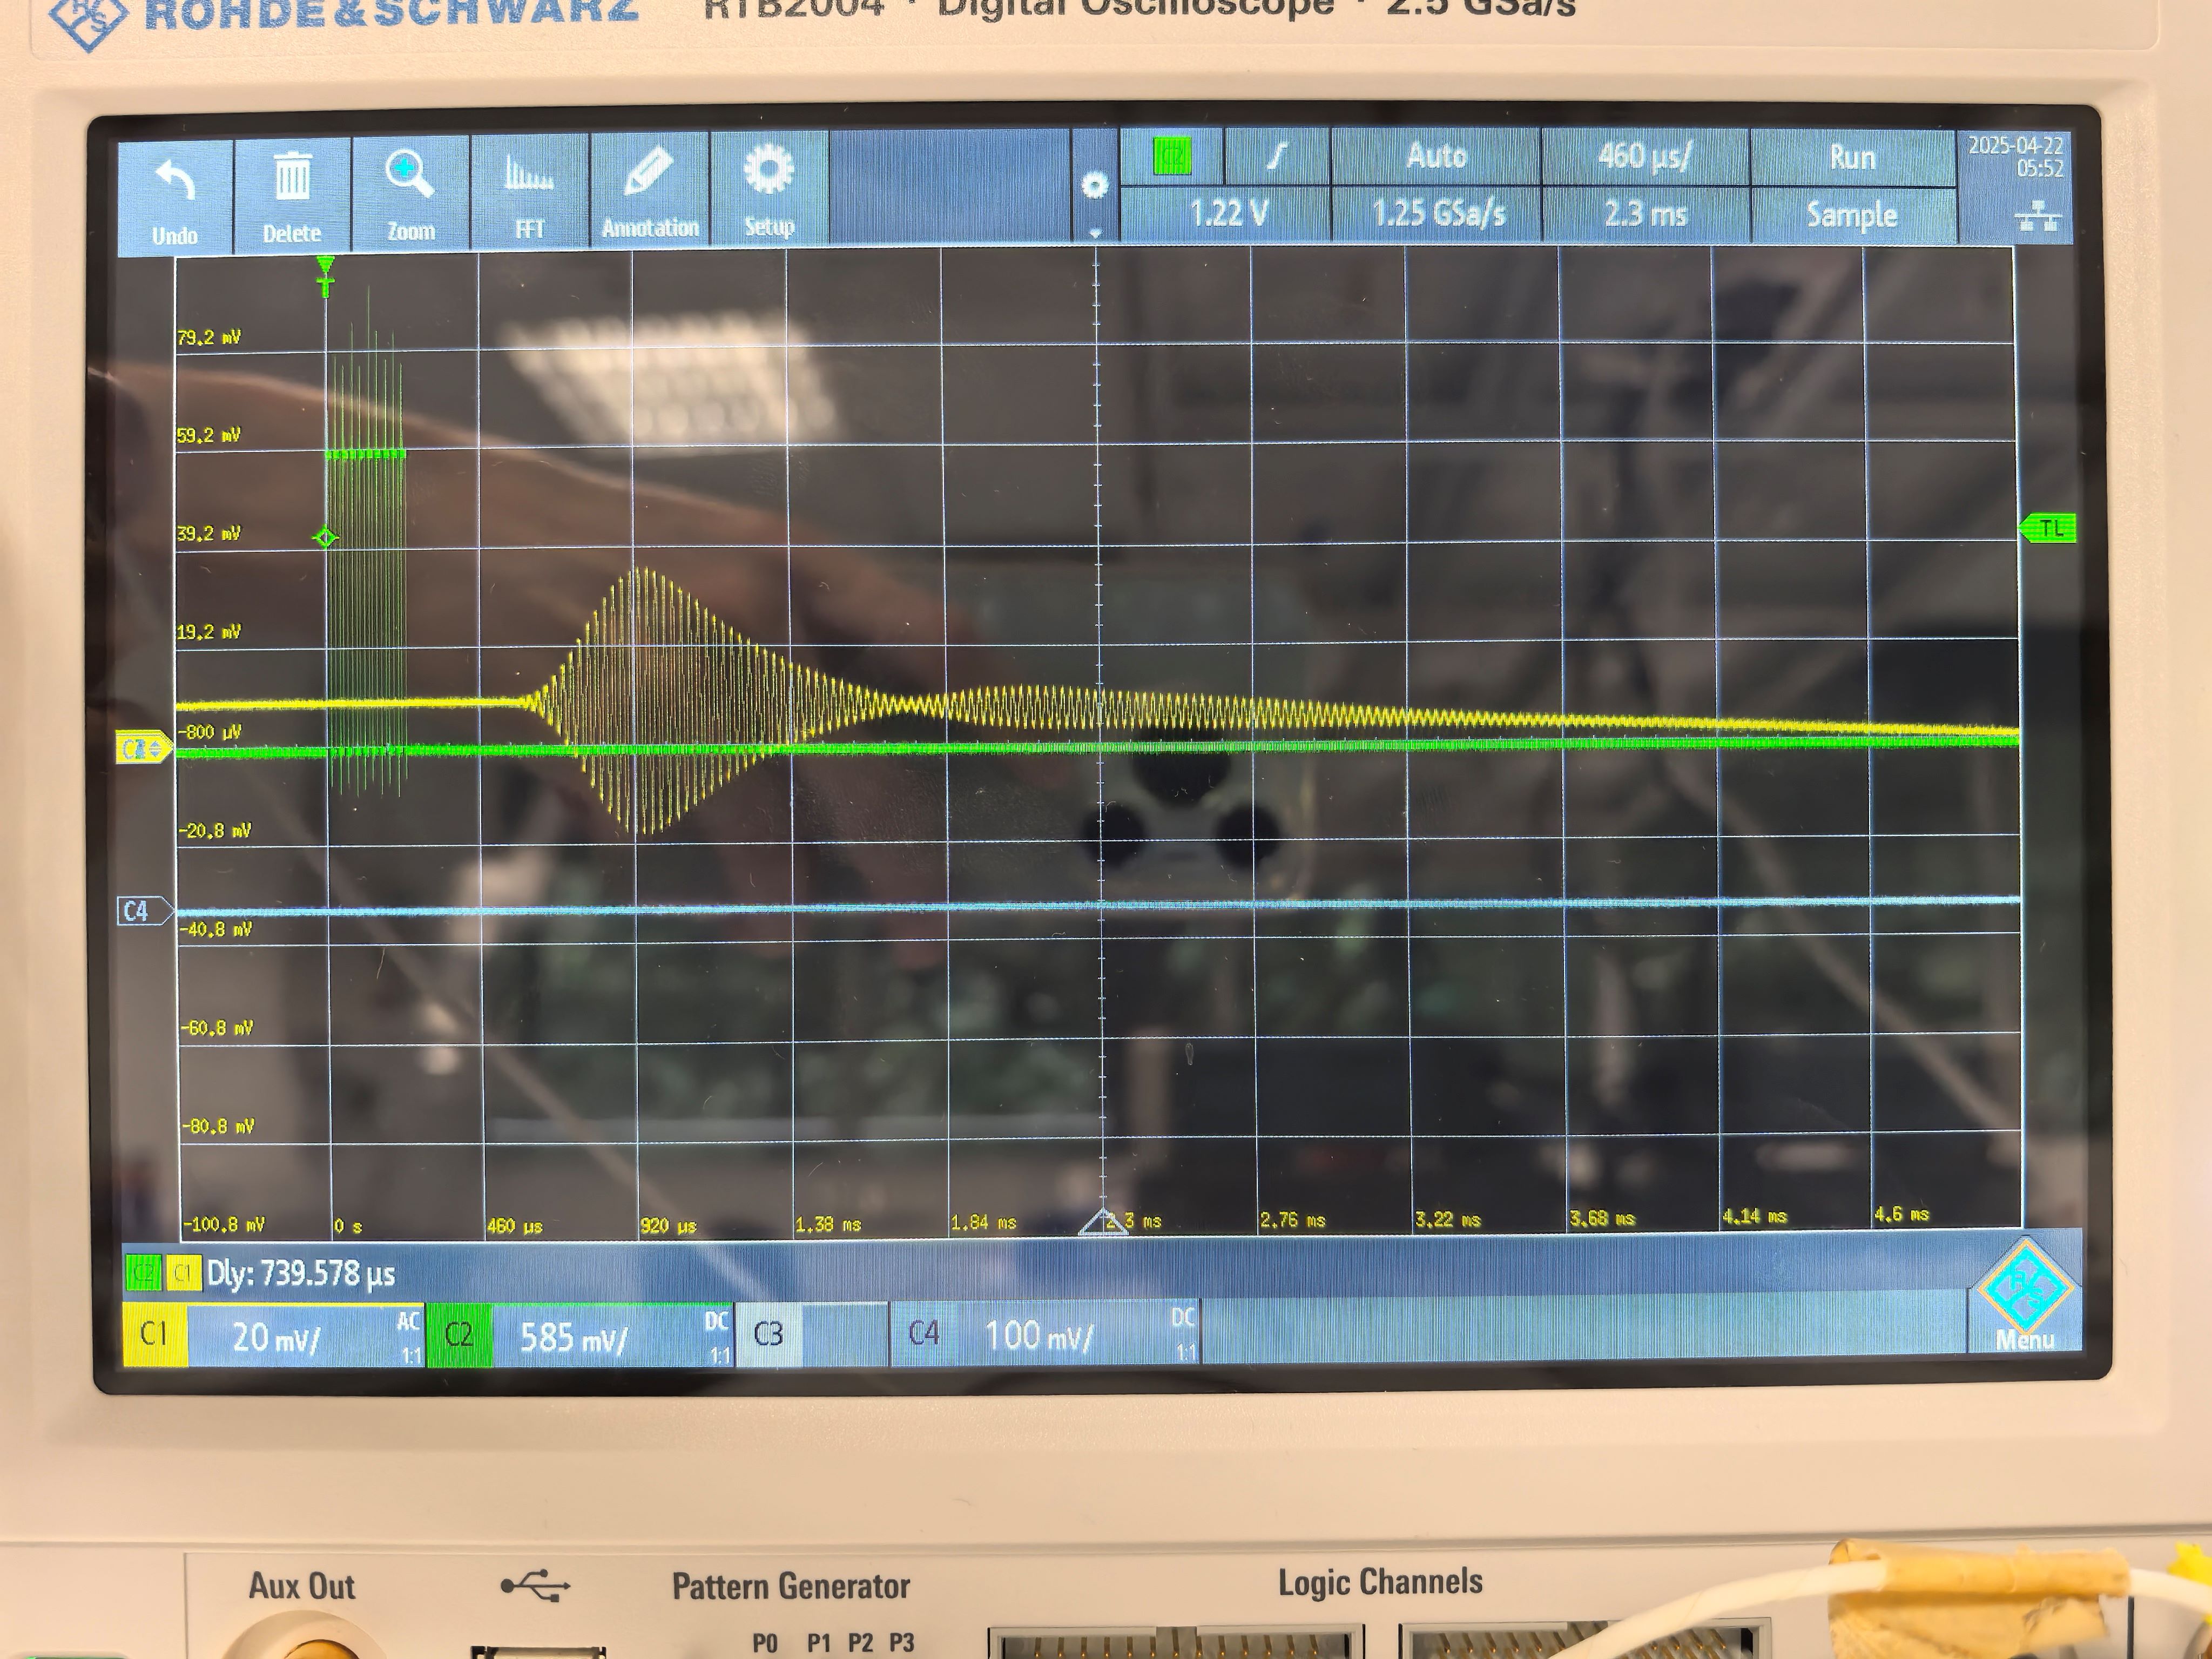The height and width of the screenshot is (1659, 2212).
Task: Toggle channel C2 label
Action: point(459,1335)
